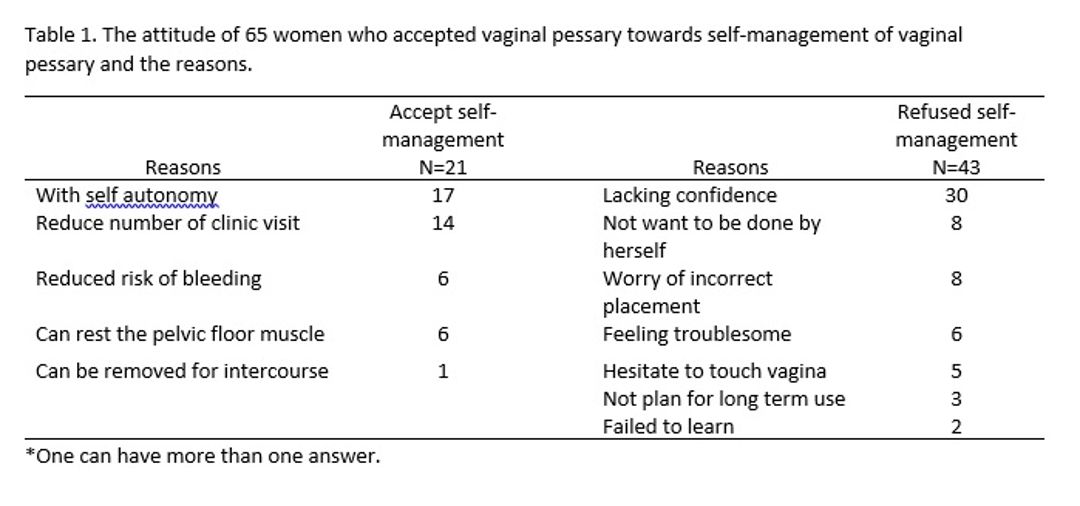Viewport: 1080px width, 506px height.
Task: Click the value 17 cell
Action: tap(443, 196)
